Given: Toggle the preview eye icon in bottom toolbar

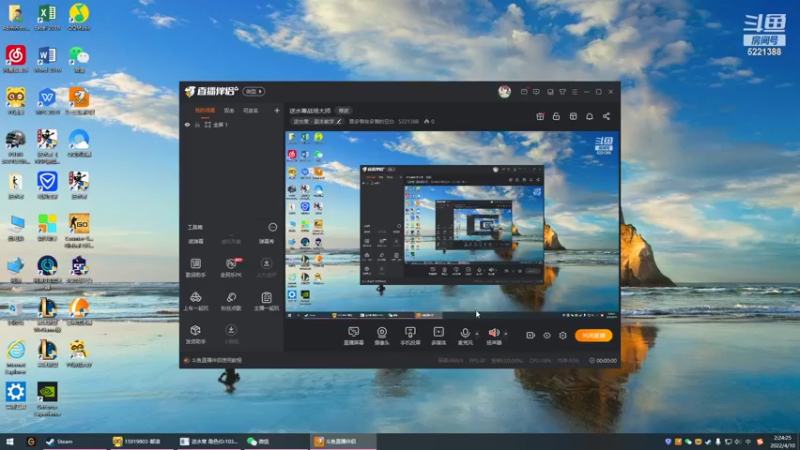Looking at the screenshot, I should pos(546,335).
